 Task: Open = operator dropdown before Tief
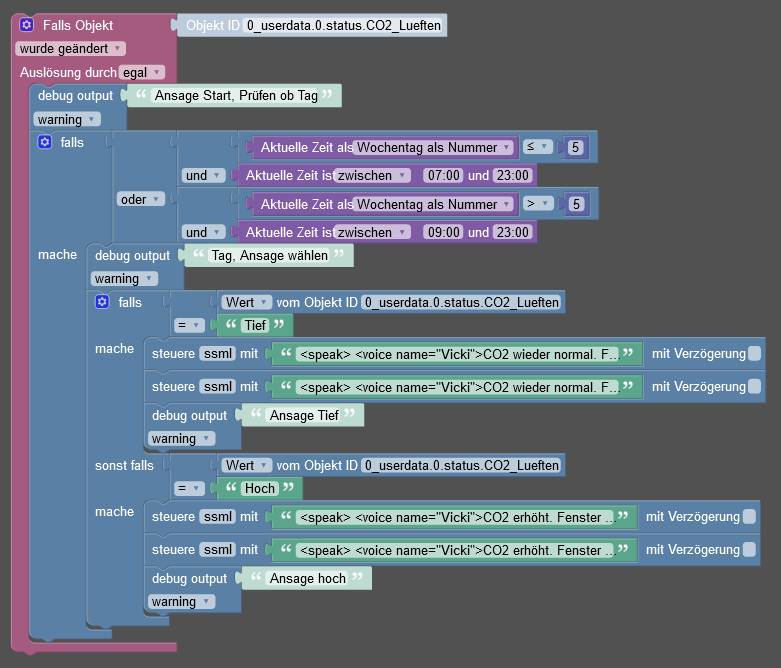pyautogui.click(x=189, y=325)
